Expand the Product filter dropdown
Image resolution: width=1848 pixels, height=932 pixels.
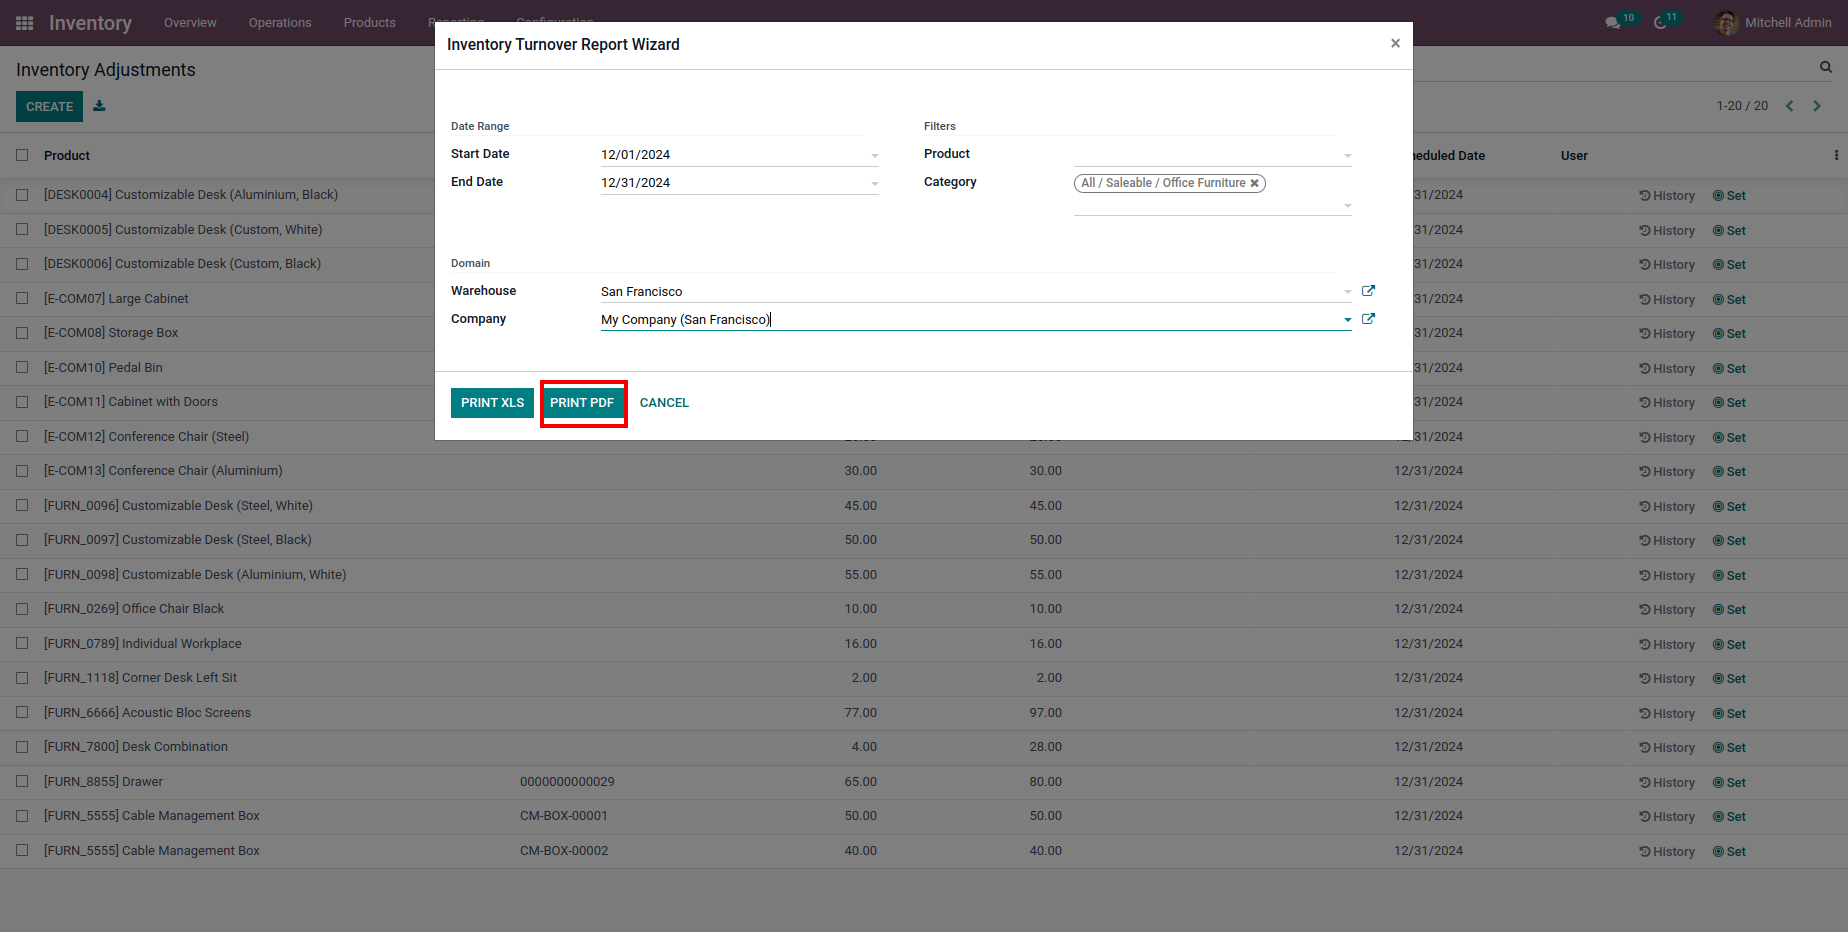[1348, 156]
